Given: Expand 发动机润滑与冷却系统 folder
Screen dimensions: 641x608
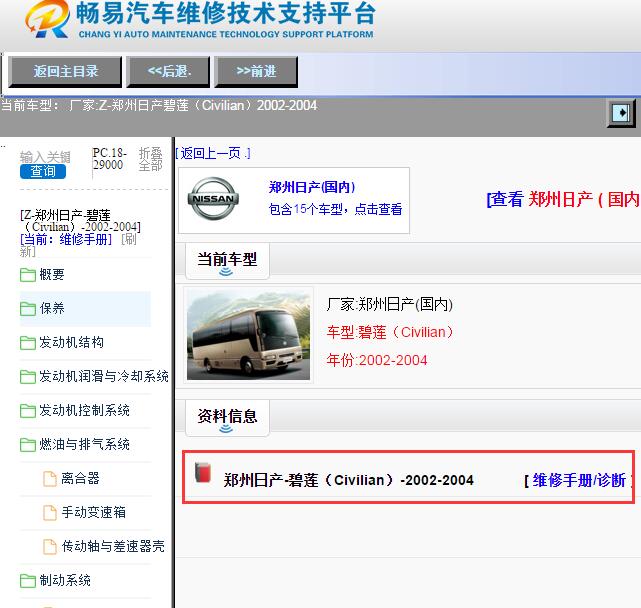Looking at the screenshot, I should 104,376.
